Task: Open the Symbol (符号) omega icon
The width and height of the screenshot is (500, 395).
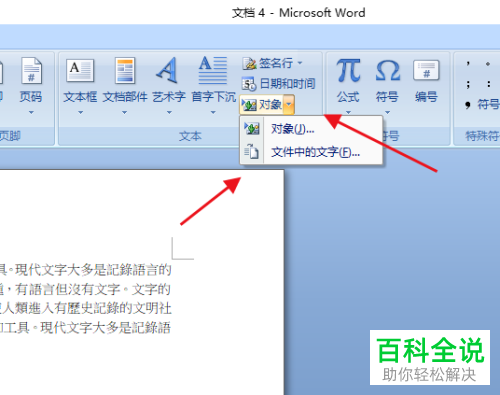Action: point(387,70)
